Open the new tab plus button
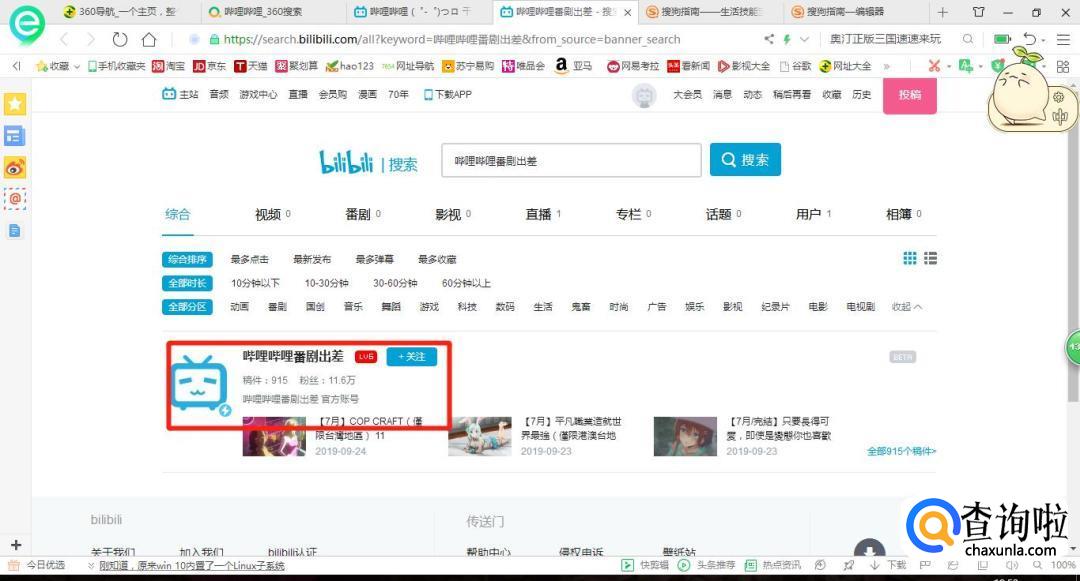 click(x=943, y=12)
